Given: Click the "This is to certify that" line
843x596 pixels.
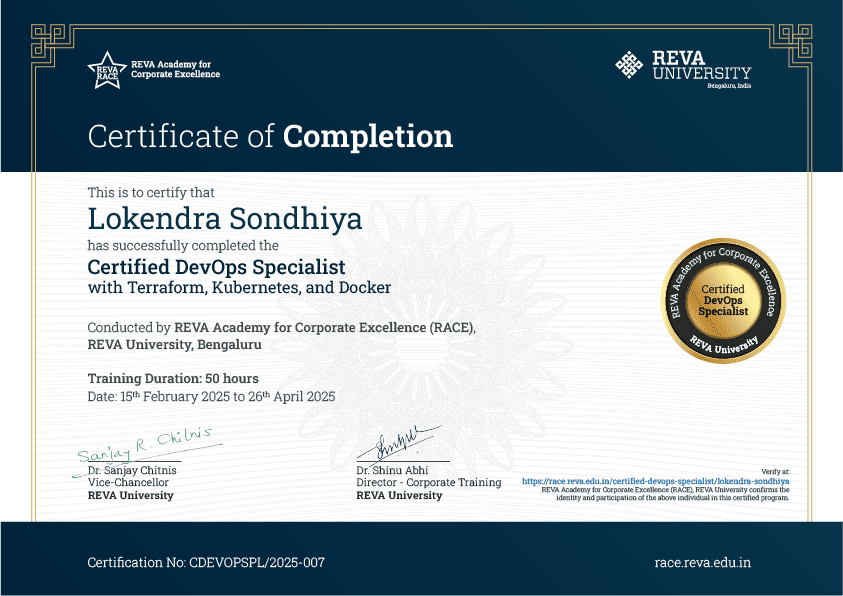Looking at the screenshot, I should click(x=151, y=192).
